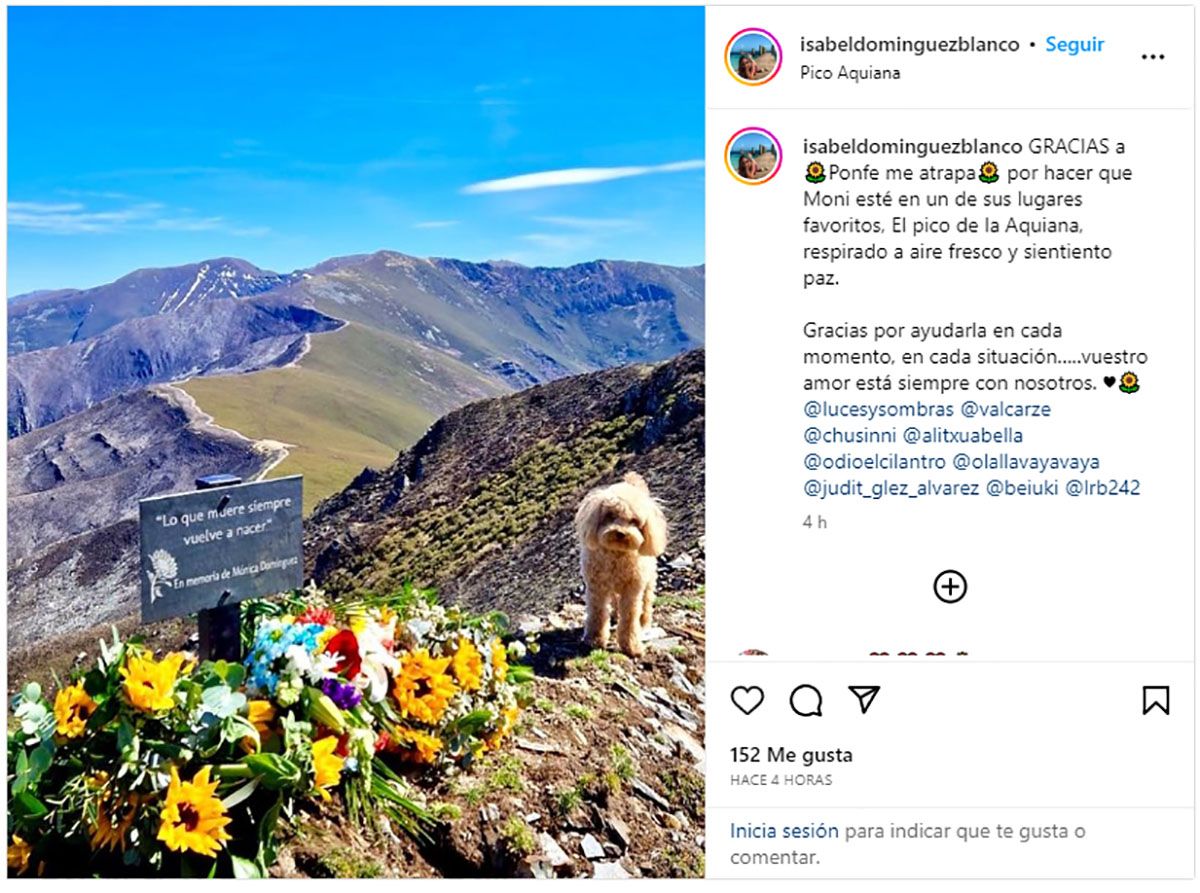
Task: Click the mountain memorial photo
Action: (x=356, y=442)
